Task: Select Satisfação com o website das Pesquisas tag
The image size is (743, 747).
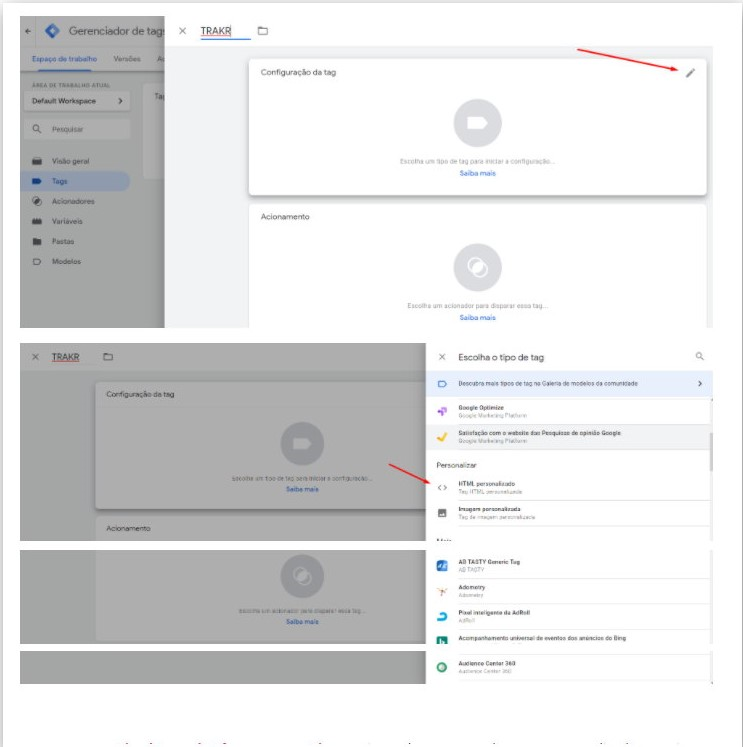Action: (x=568, y=437)
